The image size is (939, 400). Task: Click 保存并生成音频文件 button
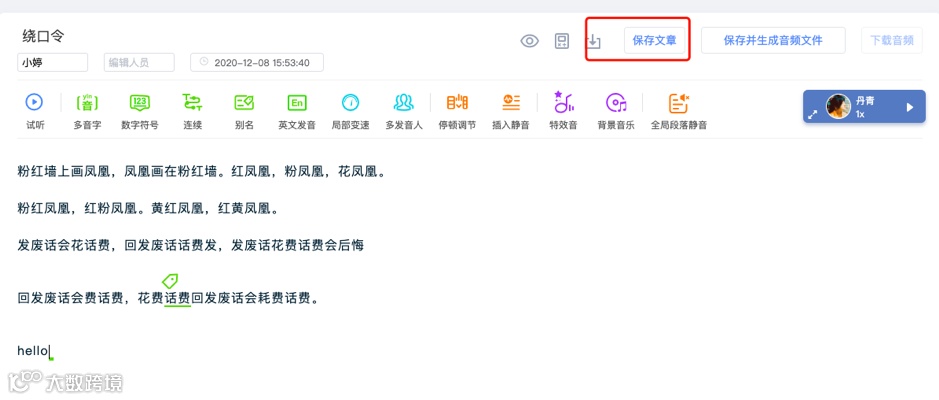pos(773,41)
